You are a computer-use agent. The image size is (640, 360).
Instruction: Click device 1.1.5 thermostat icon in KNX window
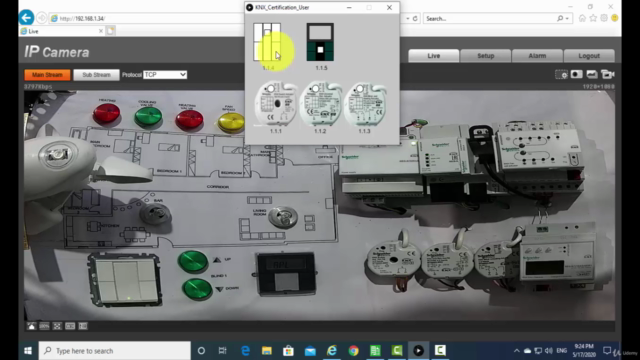tap(320, 42)
